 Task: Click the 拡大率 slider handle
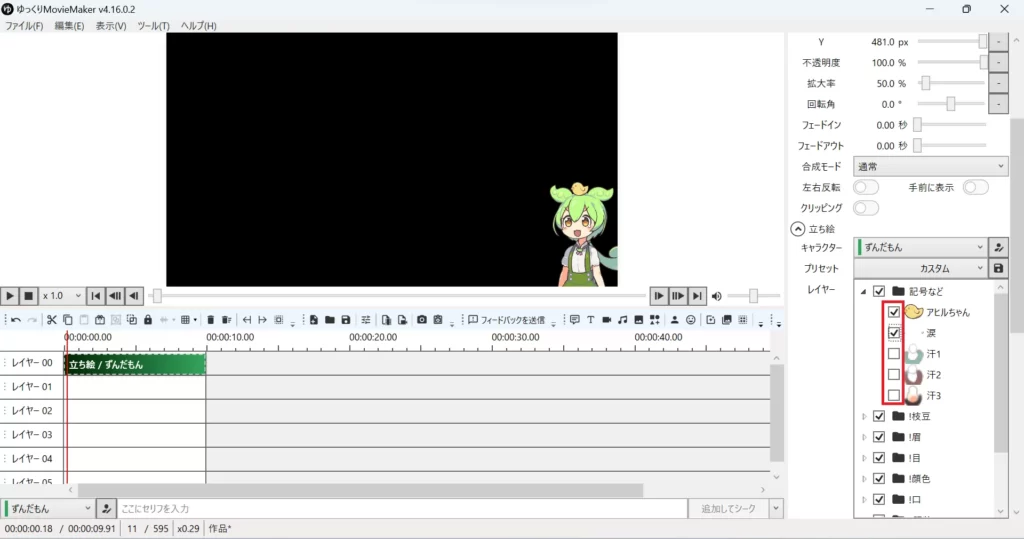tap(925, 84)
